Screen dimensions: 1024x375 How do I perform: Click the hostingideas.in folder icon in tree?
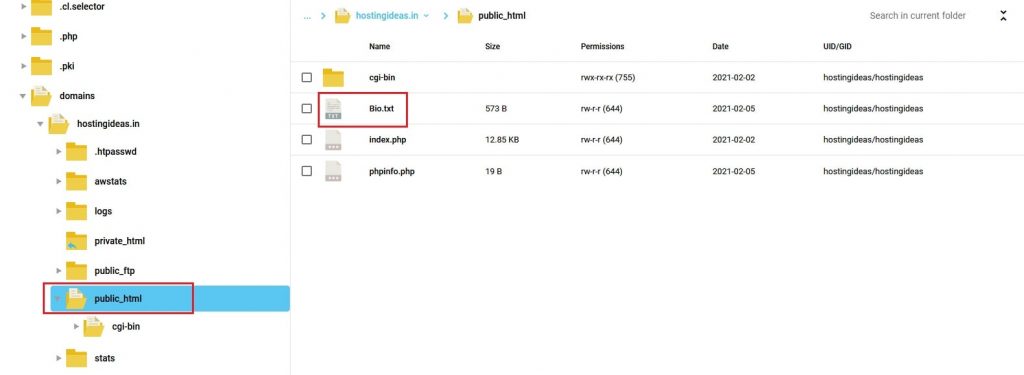click(59, 123)
